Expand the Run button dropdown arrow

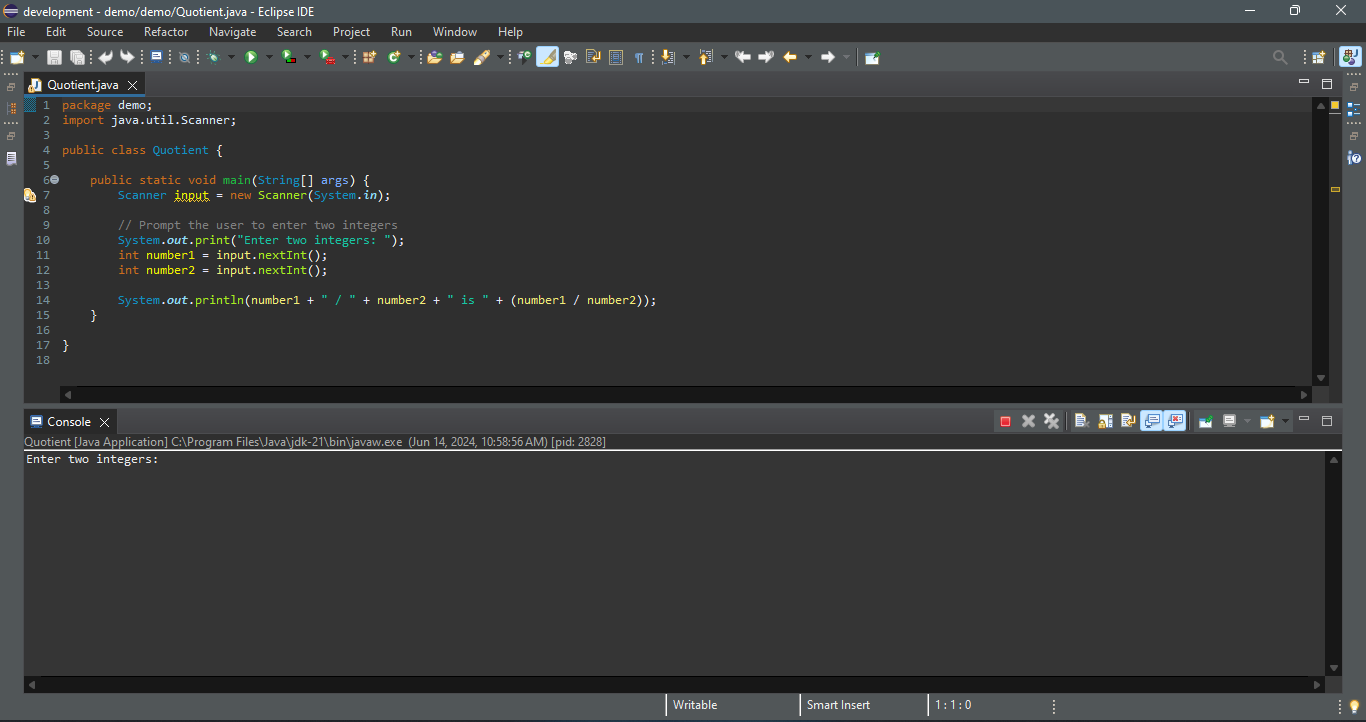269,57
